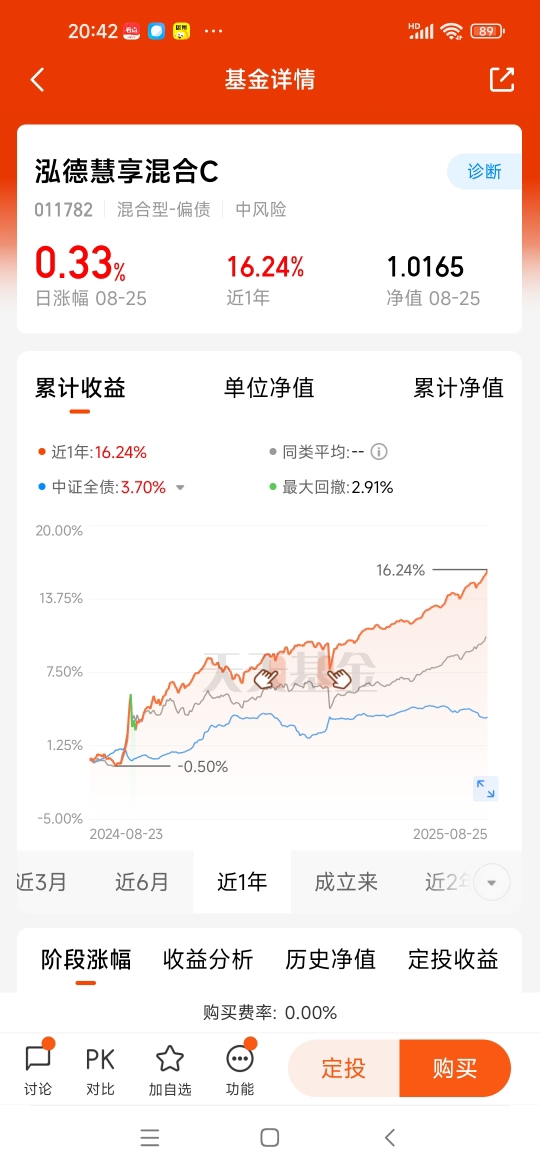Tap the 定投 auto-invest button
This screenshot has height=1170, width=540.
[x=344, y=1069]
